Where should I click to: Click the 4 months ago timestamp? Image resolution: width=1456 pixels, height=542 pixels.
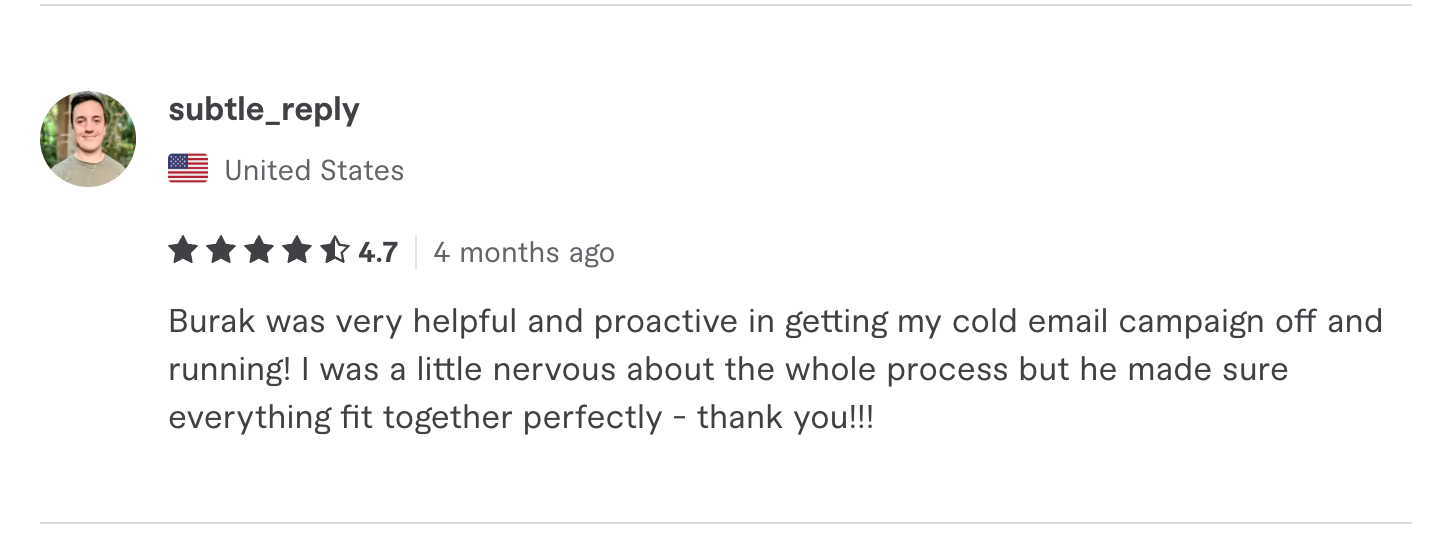pos(523,253)
